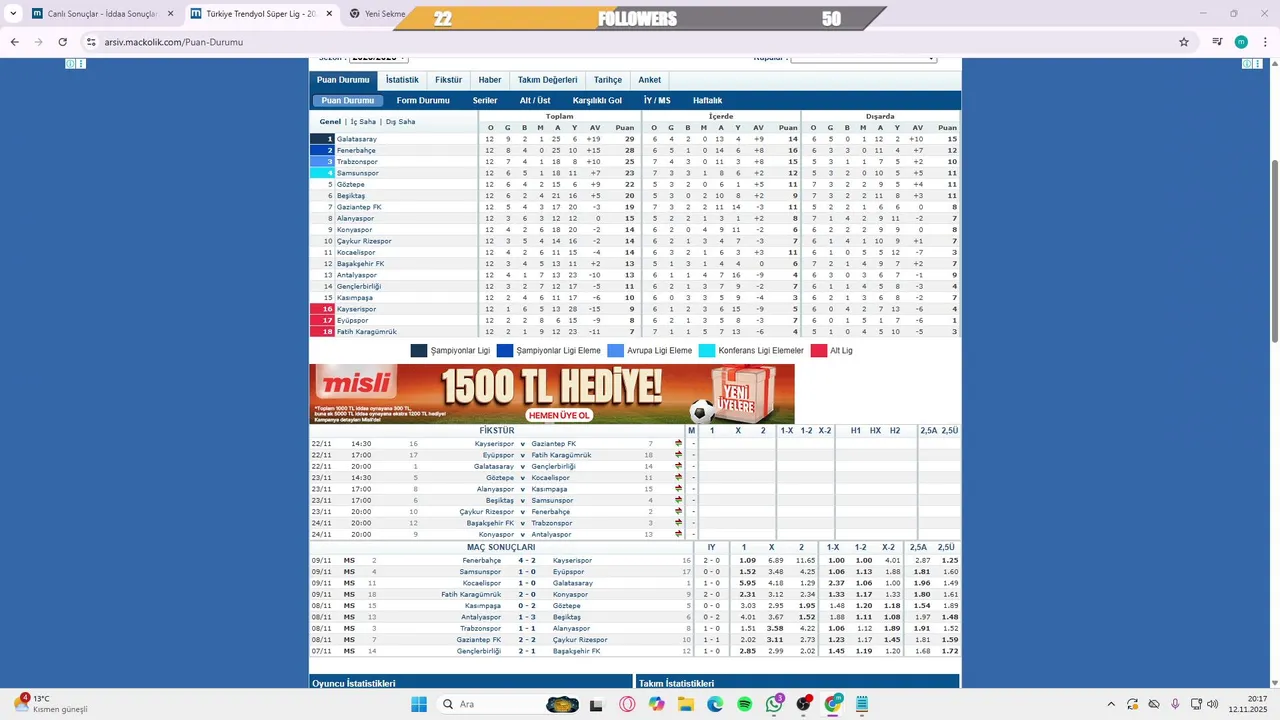Open the Haber tab
The height and width of the screenshot is (720, 1280).
[490, 80]
